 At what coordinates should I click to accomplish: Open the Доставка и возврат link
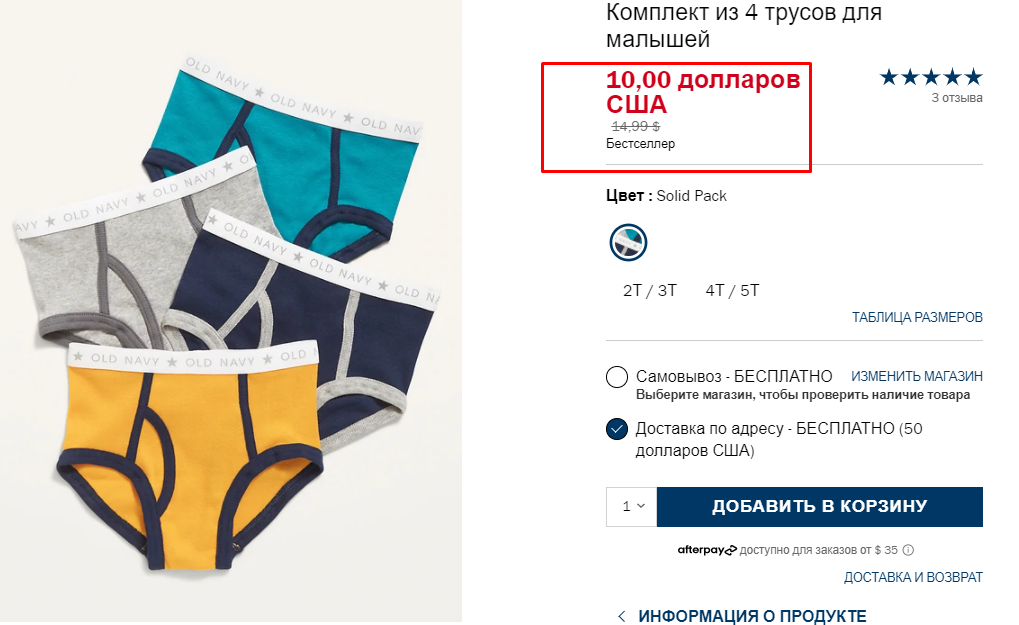[913, 577]
